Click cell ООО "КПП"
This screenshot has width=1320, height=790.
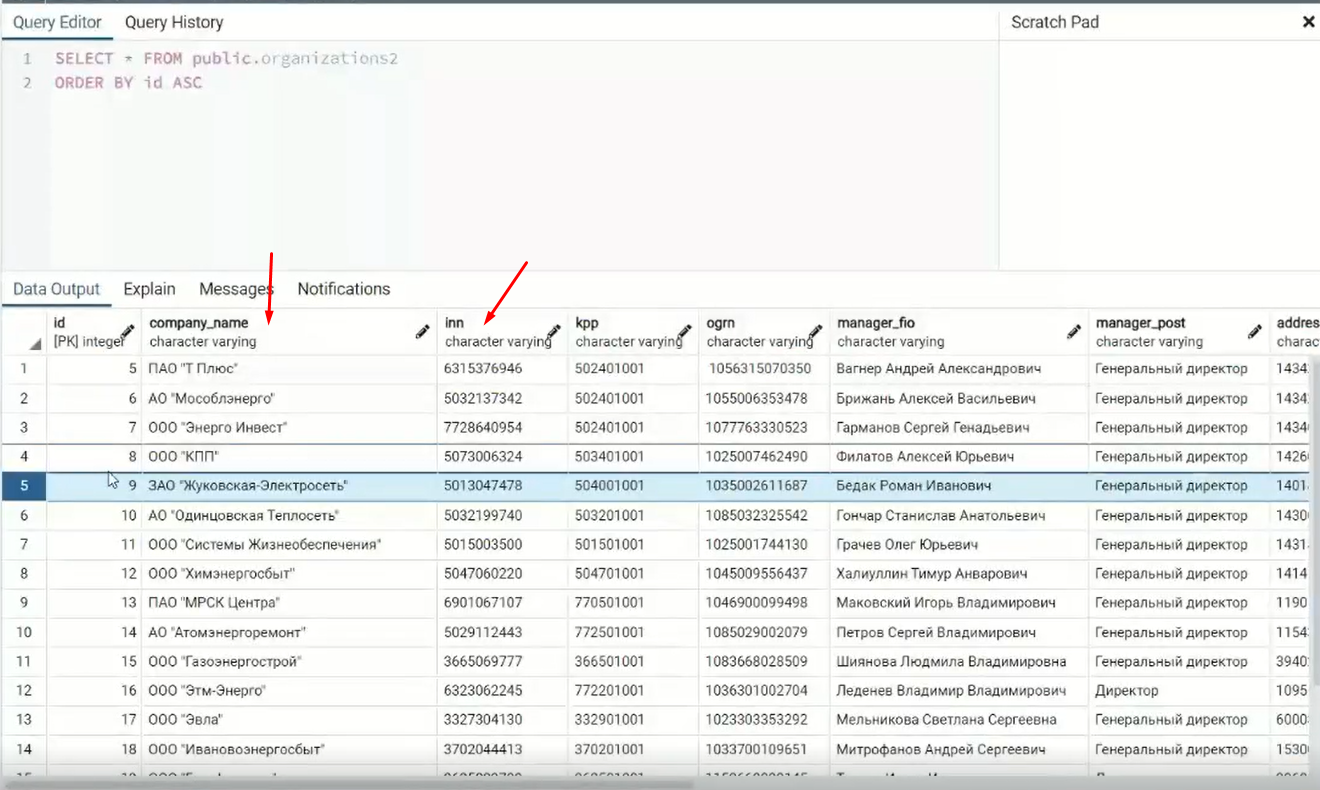pos(289,457)
